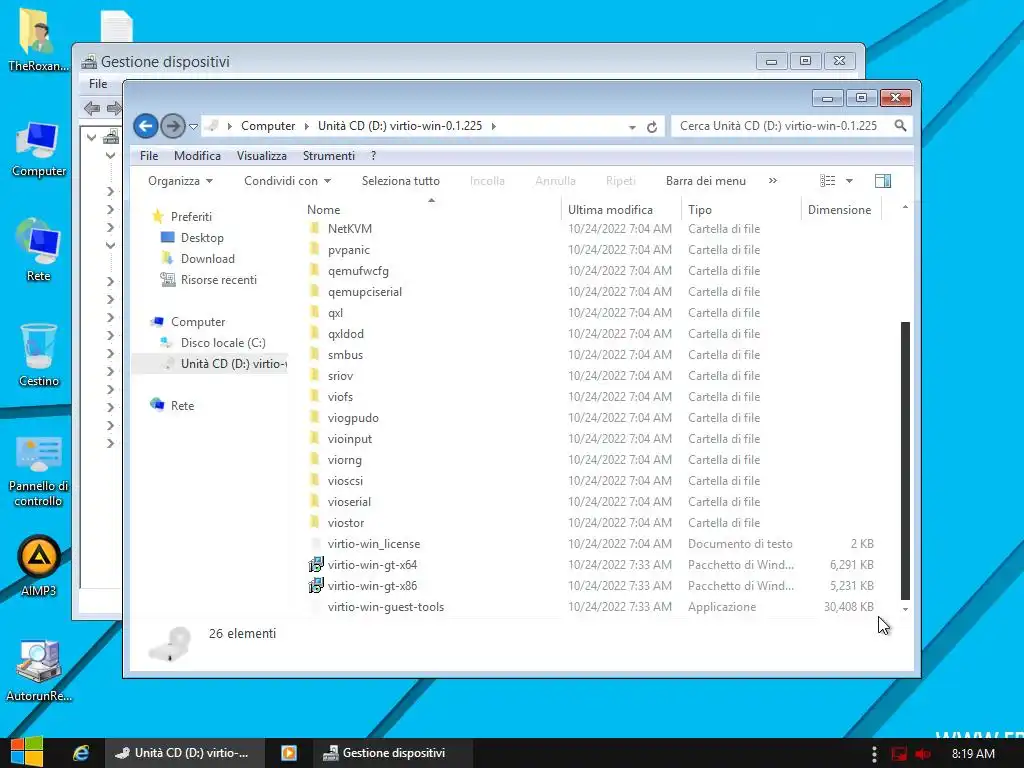
Task: Open the File menu in Explorer
Action: point(149,155)
